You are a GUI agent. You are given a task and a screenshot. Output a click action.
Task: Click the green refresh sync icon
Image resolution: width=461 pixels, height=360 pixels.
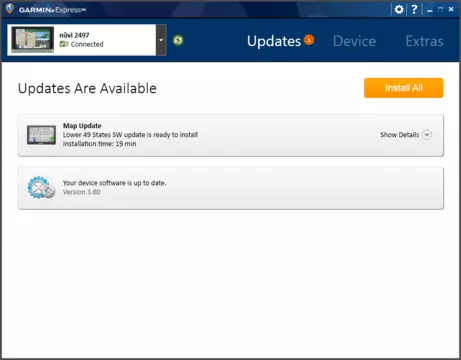[x=178, y=40]
